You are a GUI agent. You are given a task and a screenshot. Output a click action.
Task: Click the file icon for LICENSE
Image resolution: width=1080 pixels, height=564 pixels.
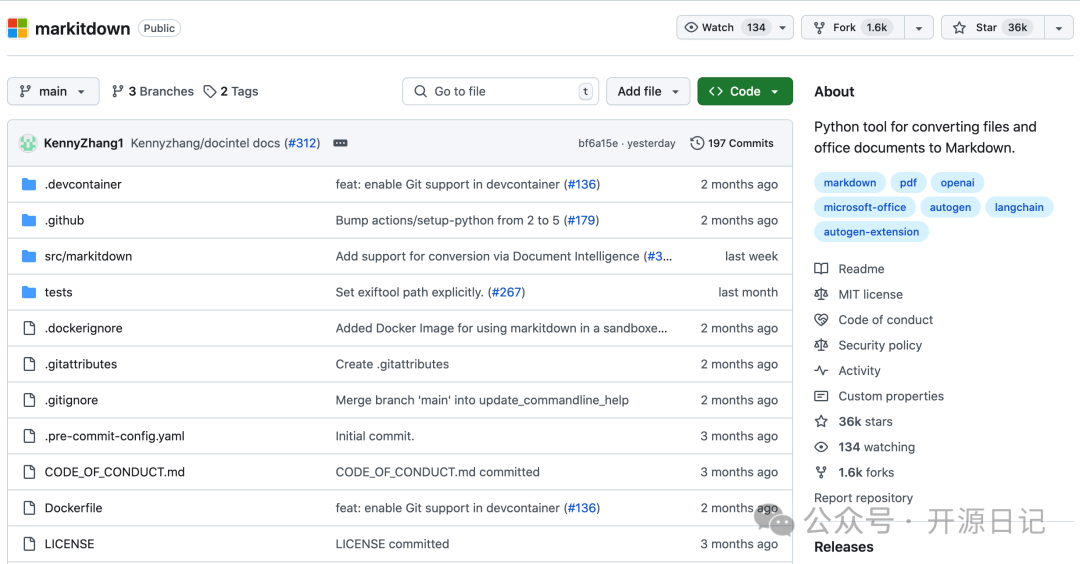tap(29, 544)
